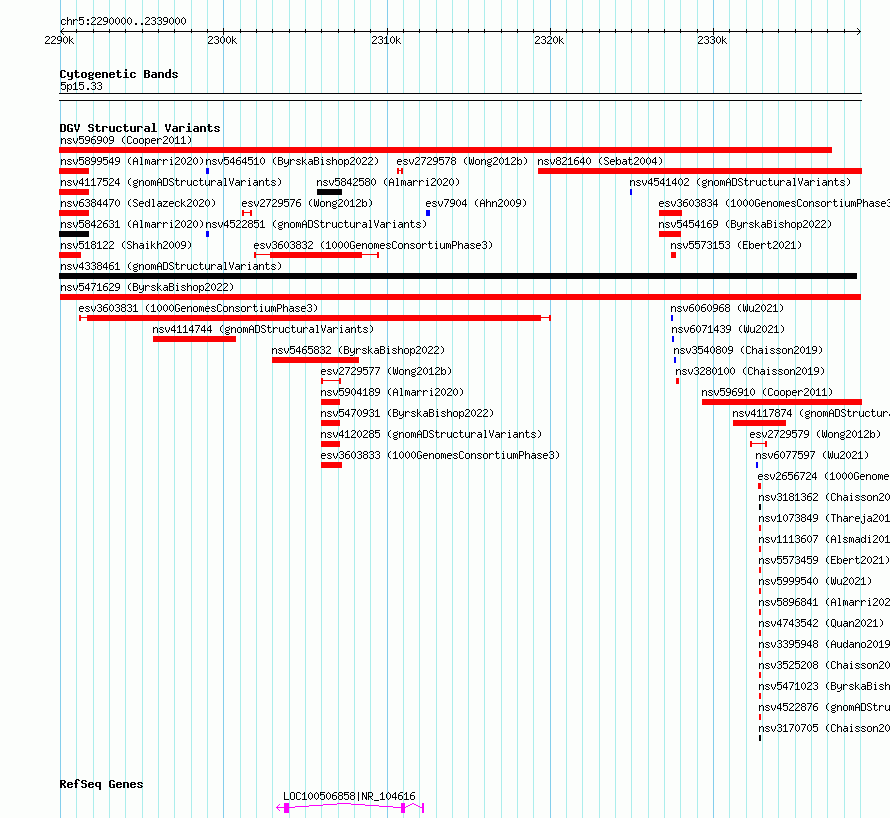Viewport: 890px width, 818px height.
Task: Click the nsv3525208 variant label
Action: click(824, 665)
